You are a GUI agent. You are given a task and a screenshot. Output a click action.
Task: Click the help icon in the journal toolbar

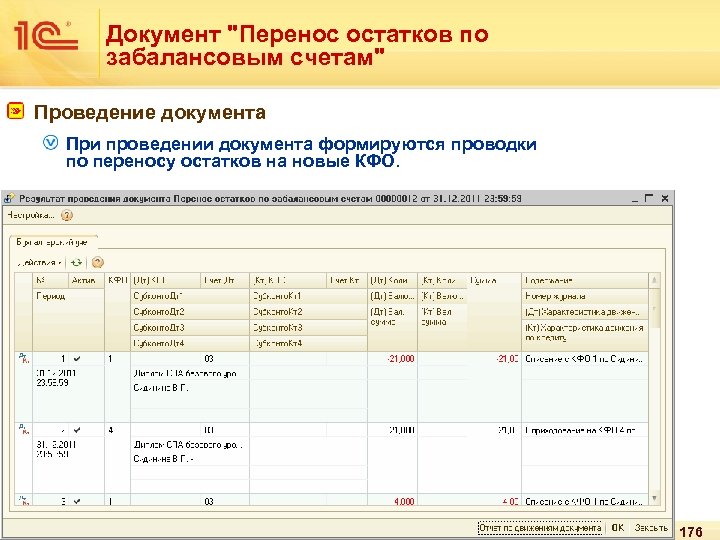[97, 263]
